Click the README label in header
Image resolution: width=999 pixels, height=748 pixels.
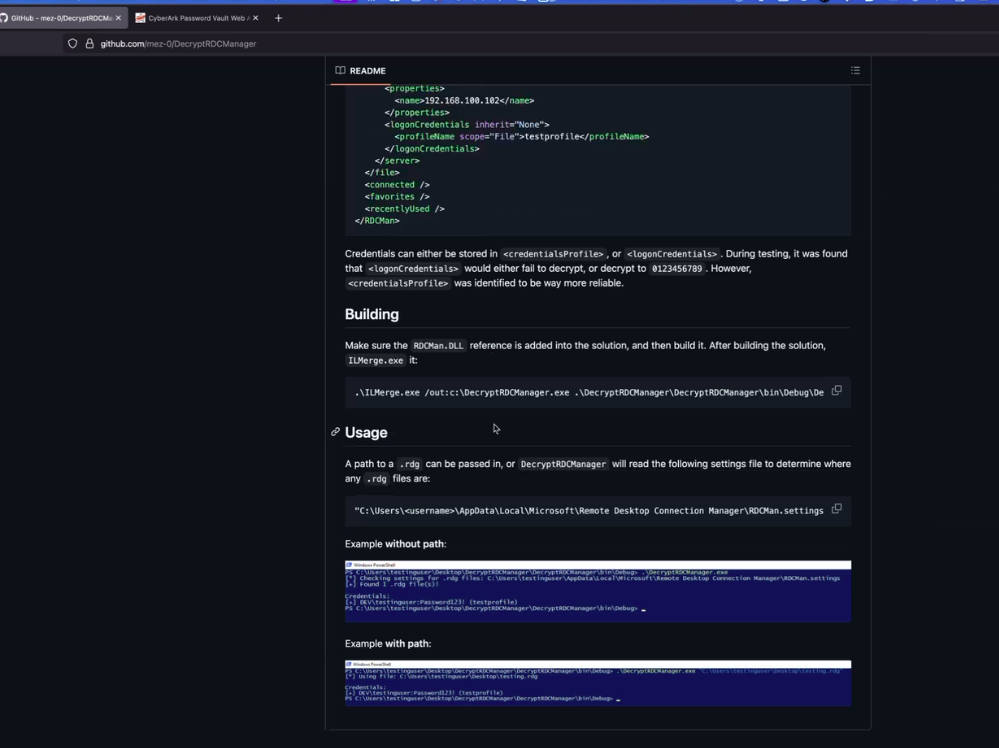tap(367, 71)
